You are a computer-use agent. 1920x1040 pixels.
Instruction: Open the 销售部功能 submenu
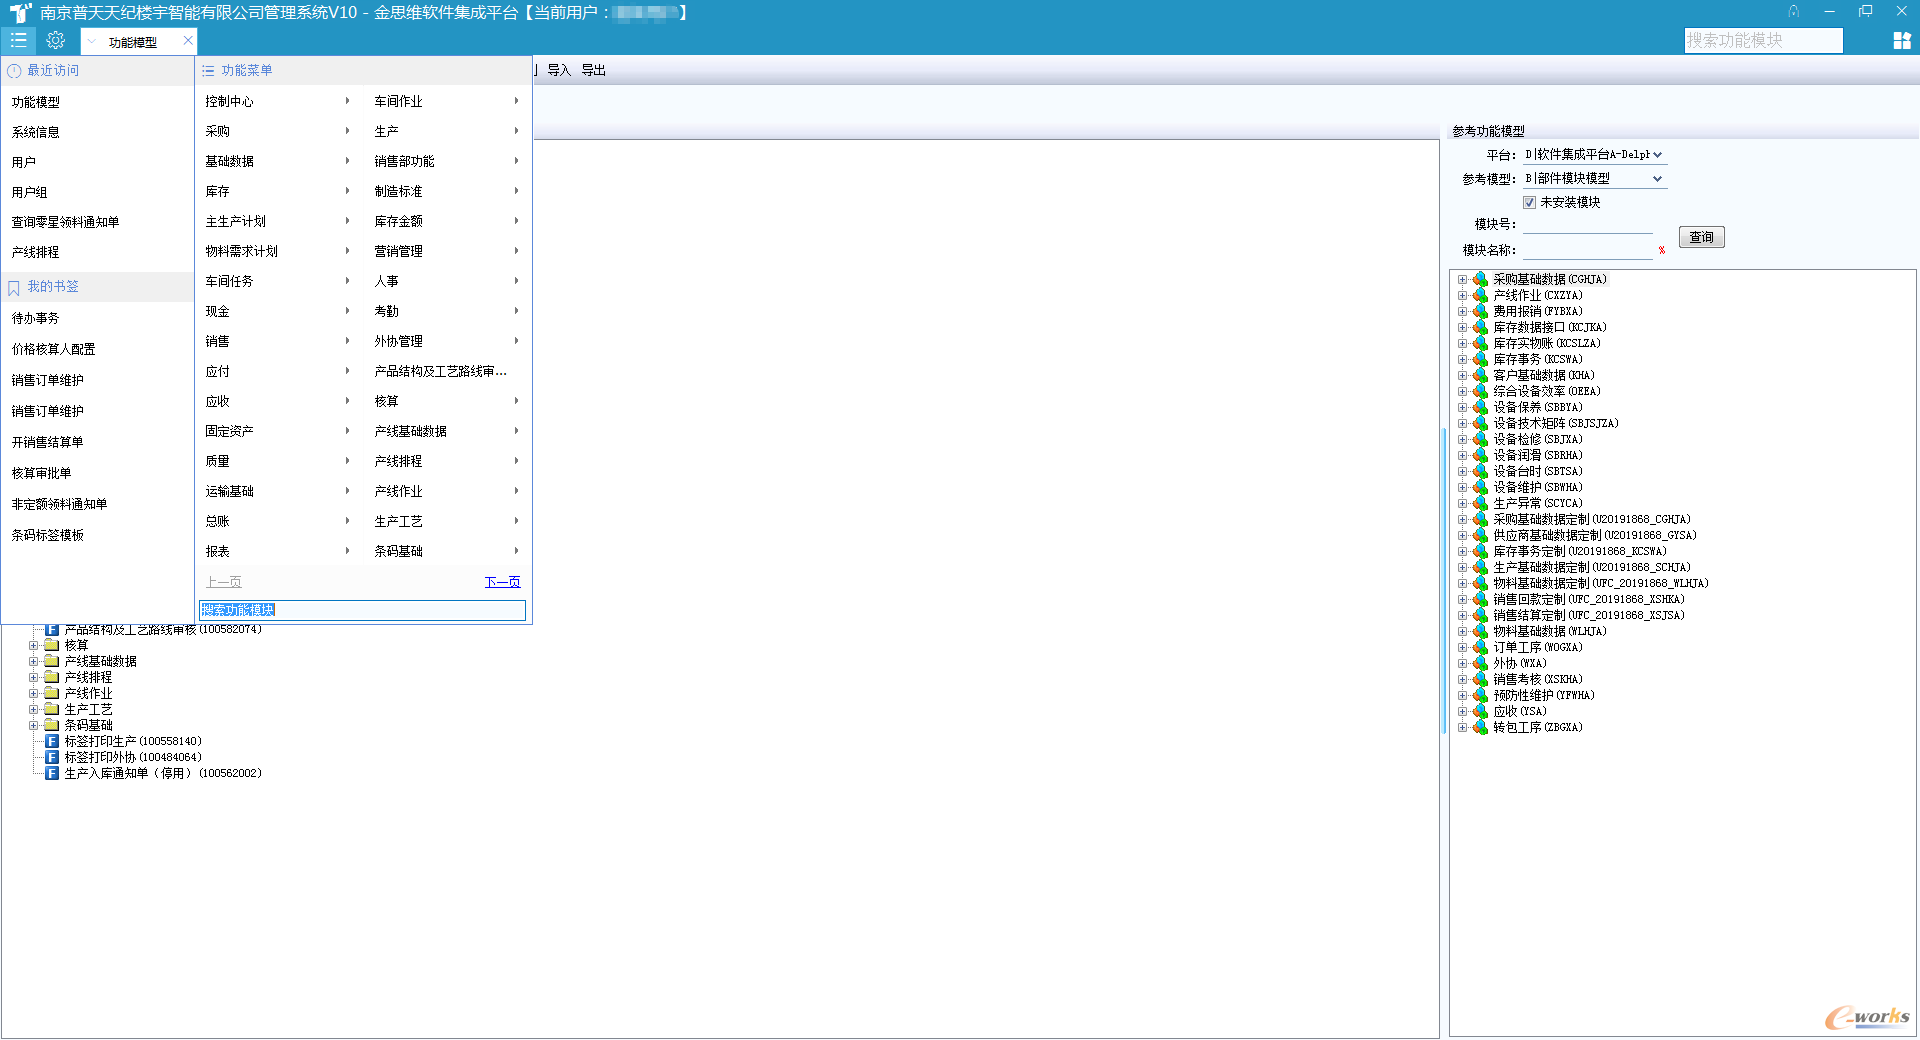[x=447, y=161]
